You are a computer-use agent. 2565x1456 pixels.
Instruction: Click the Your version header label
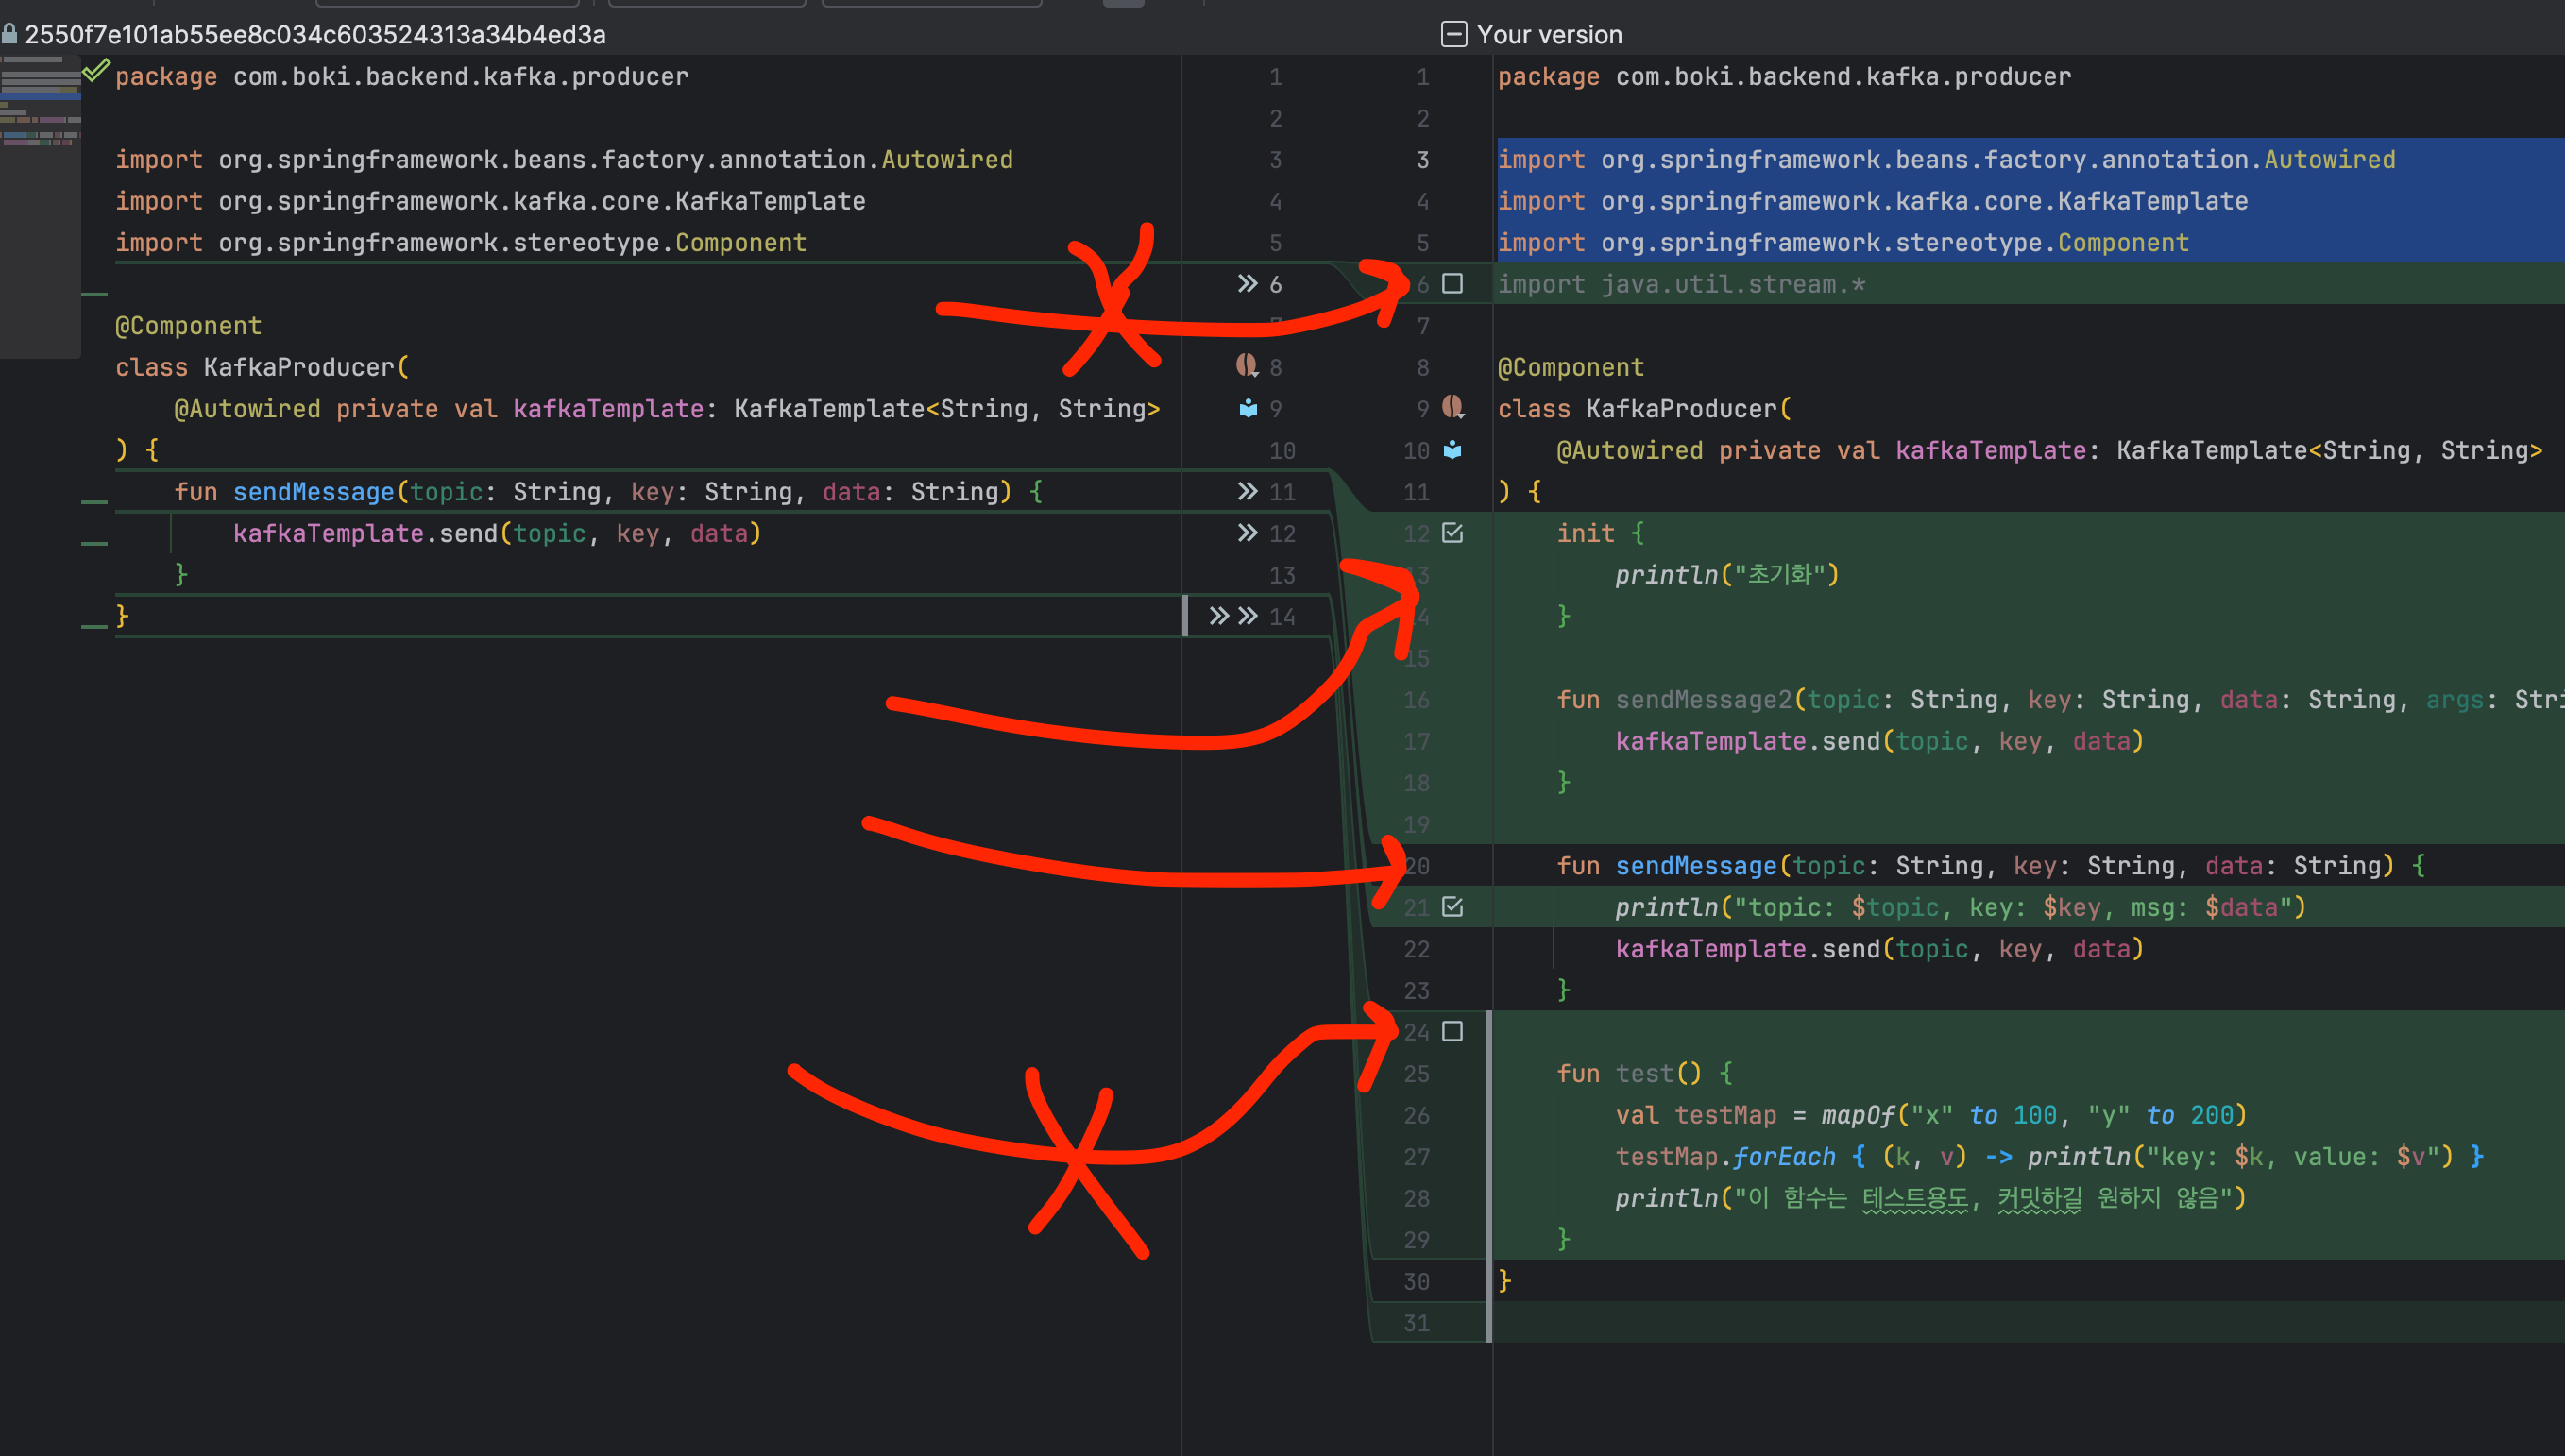pos(1549,34)
